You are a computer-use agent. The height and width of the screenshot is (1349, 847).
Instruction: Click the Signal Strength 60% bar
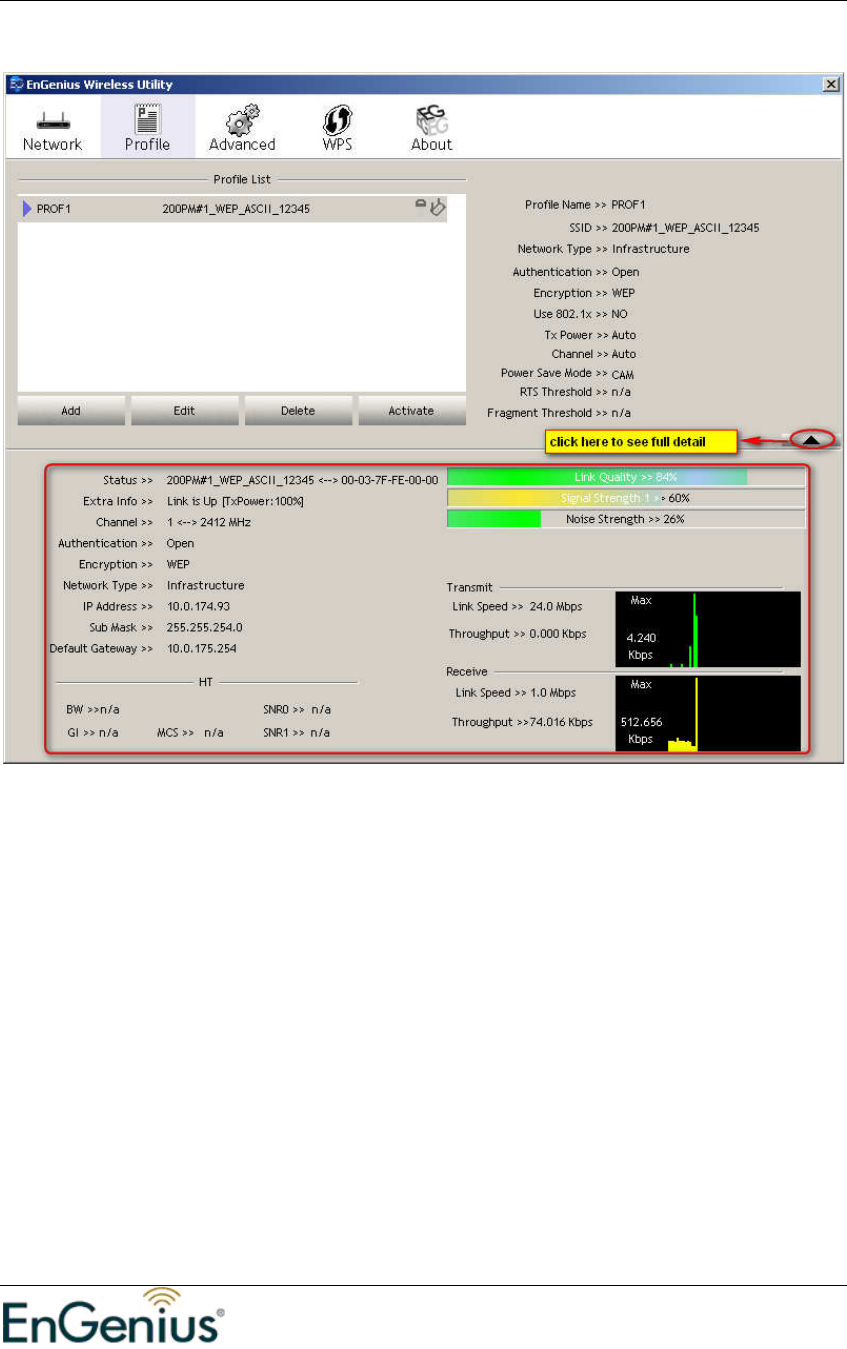click(626, 498)
